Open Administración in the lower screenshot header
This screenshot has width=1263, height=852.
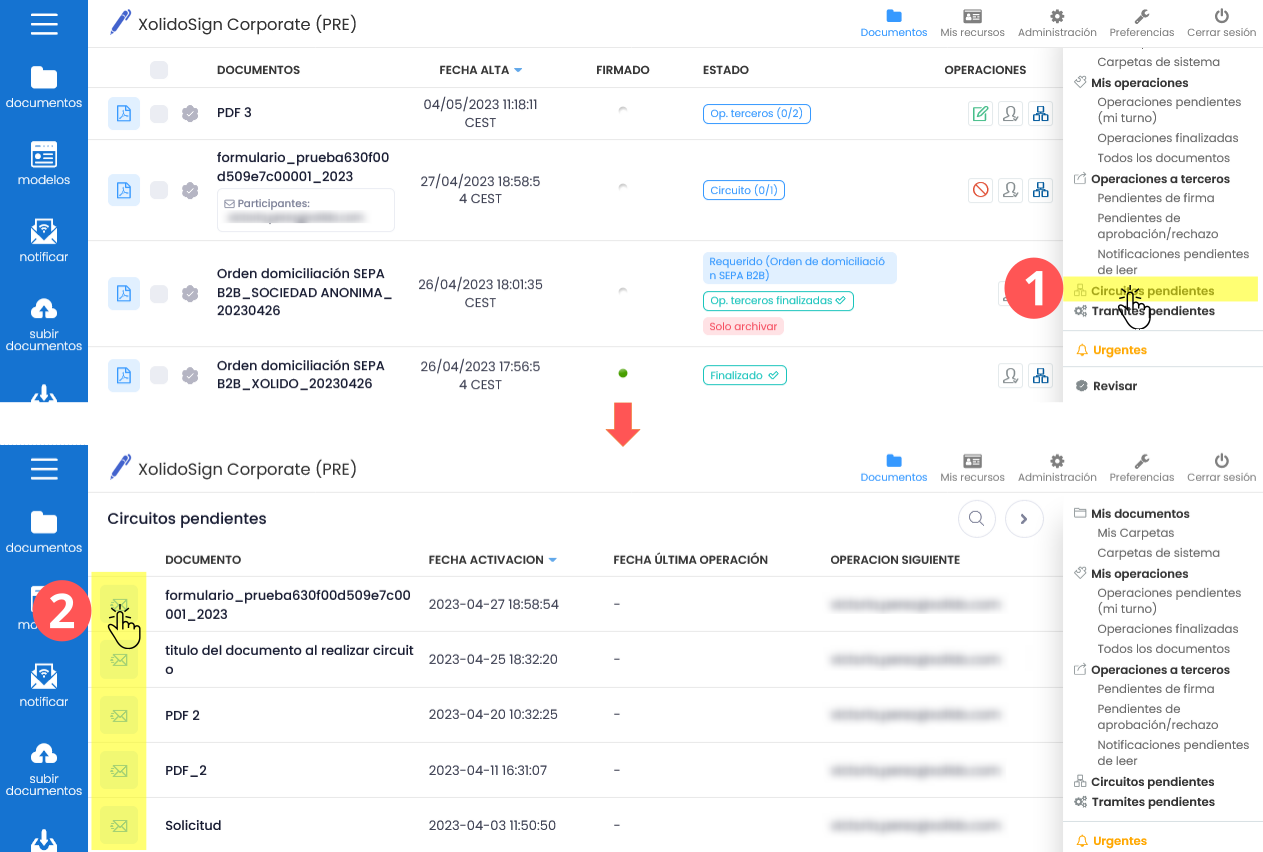click(x=1057, y=468)
